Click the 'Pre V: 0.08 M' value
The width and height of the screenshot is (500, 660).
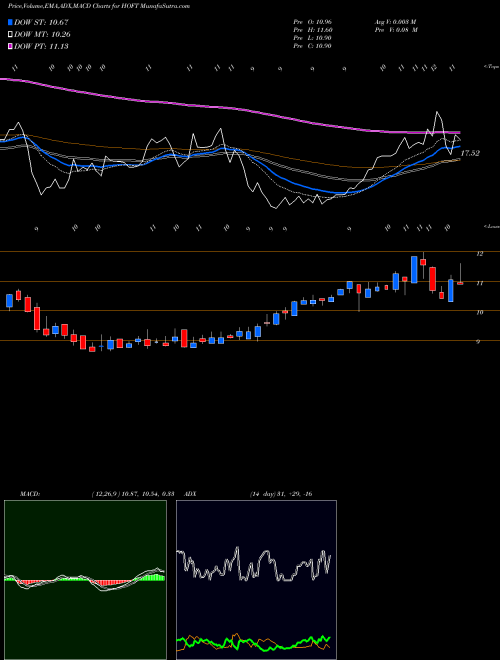pos(396,30)
